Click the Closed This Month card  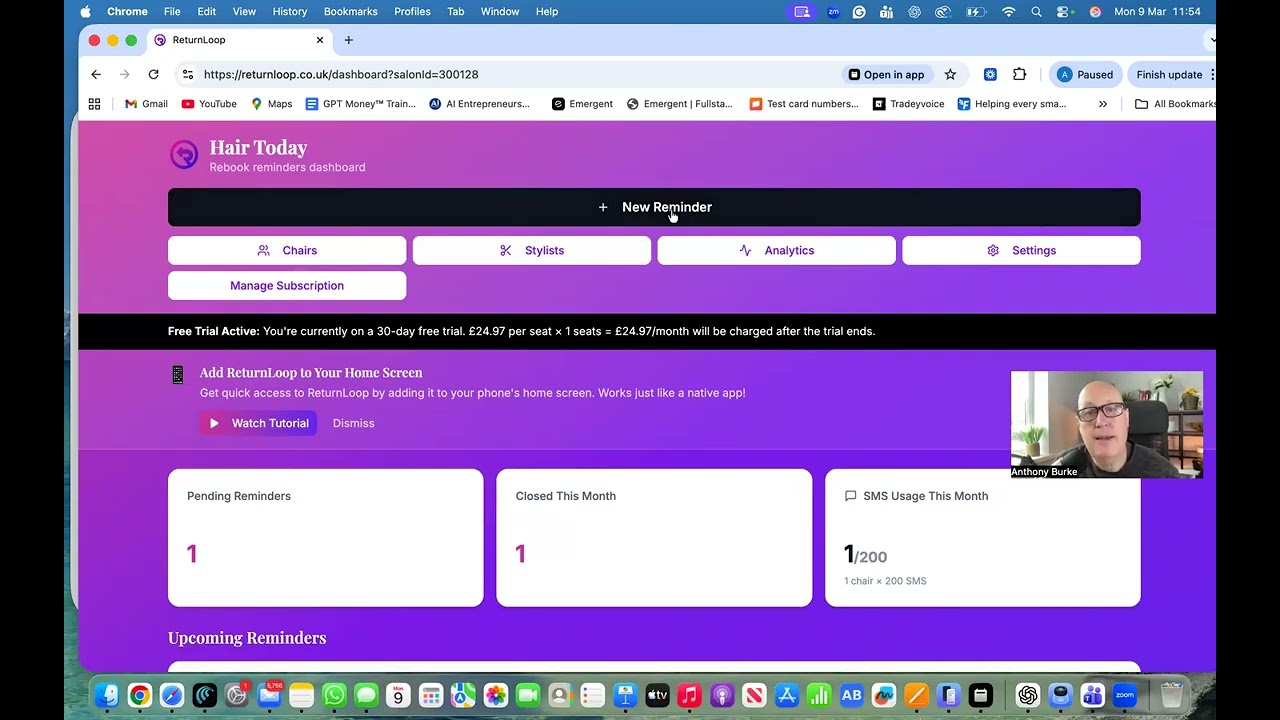pyautogui.click(x=654, y=538)
